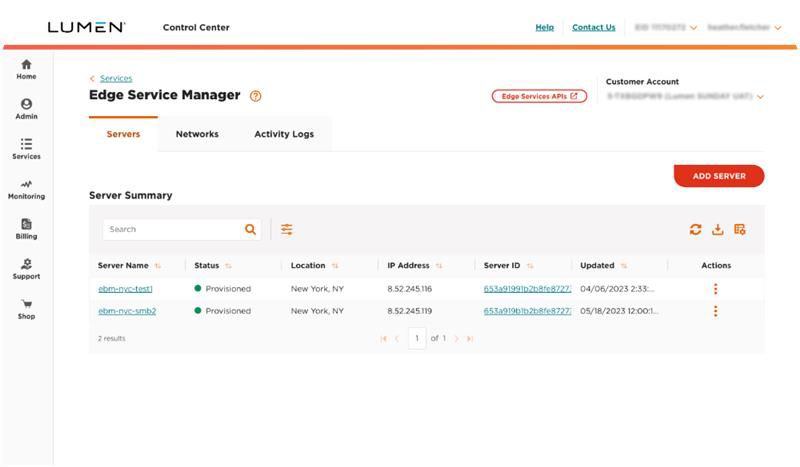Open Billing from the sidebar
Image resolution: width=800 pixels, height=467 pixels.
click(x=26, y=229)
